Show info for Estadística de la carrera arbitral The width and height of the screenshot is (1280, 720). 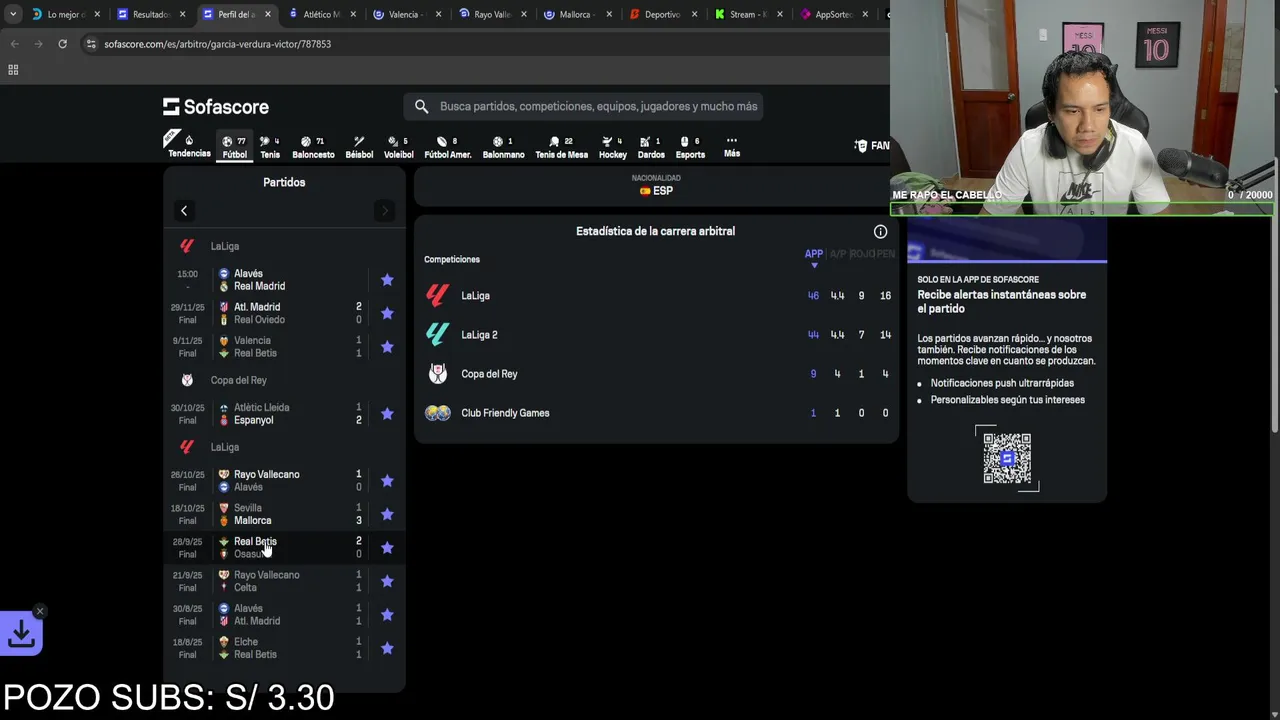tap(880, 231)
